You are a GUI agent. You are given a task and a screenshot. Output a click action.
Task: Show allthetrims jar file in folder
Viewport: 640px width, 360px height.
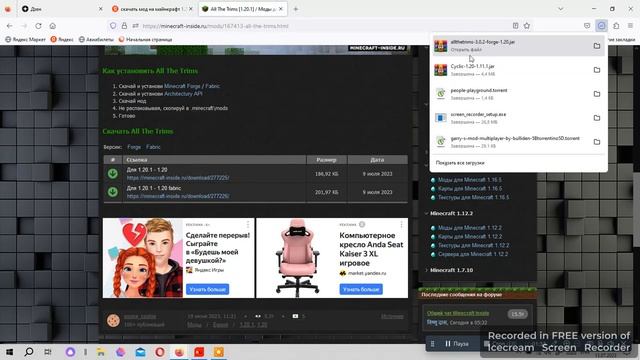tap(597, 46)
